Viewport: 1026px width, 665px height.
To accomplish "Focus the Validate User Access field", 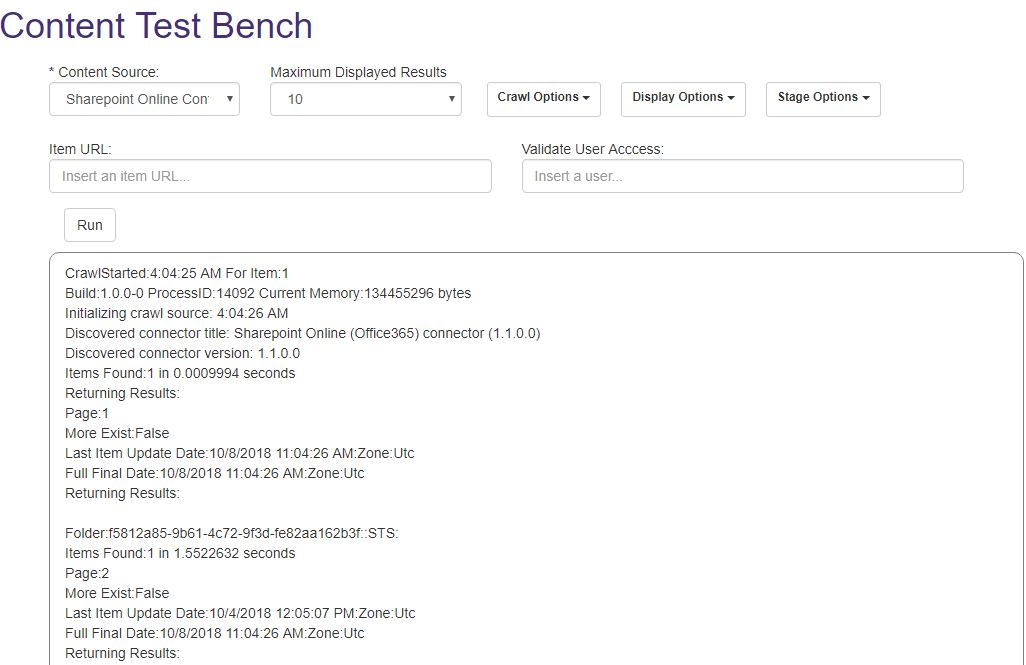I will (x=742, y=176).
